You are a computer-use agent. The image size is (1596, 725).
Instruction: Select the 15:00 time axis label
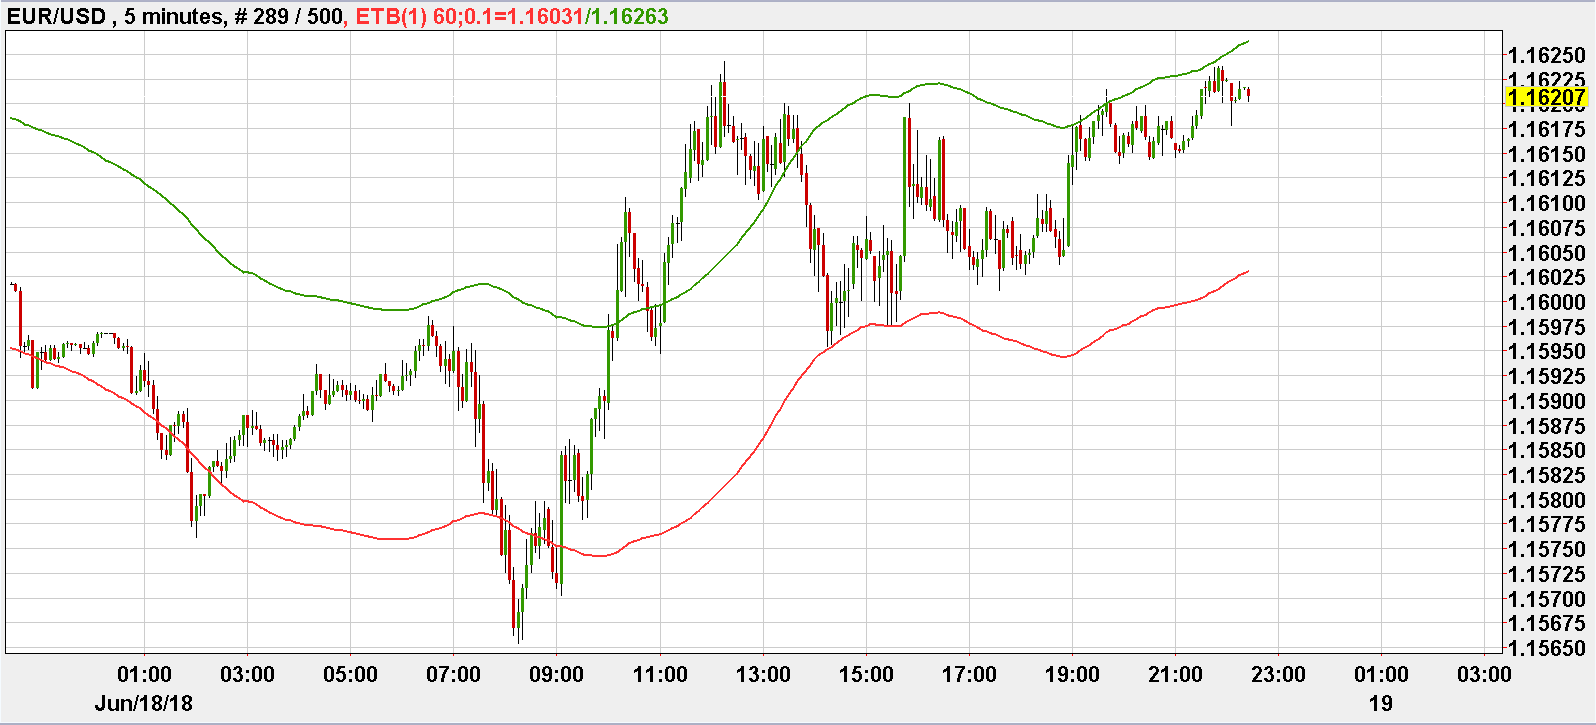[866, 674]
